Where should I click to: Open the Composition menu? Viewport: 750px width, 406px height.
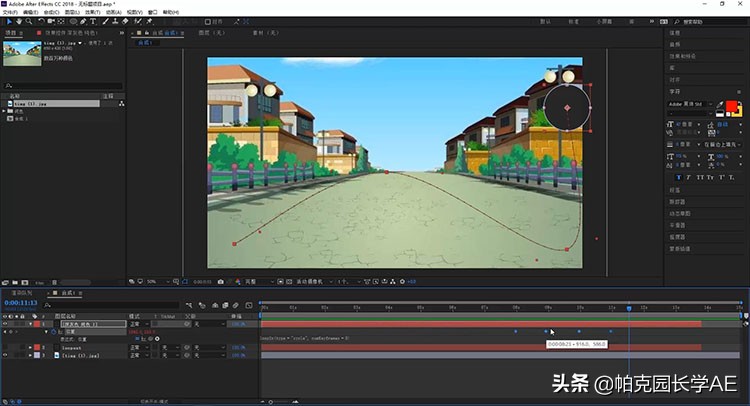51,12
